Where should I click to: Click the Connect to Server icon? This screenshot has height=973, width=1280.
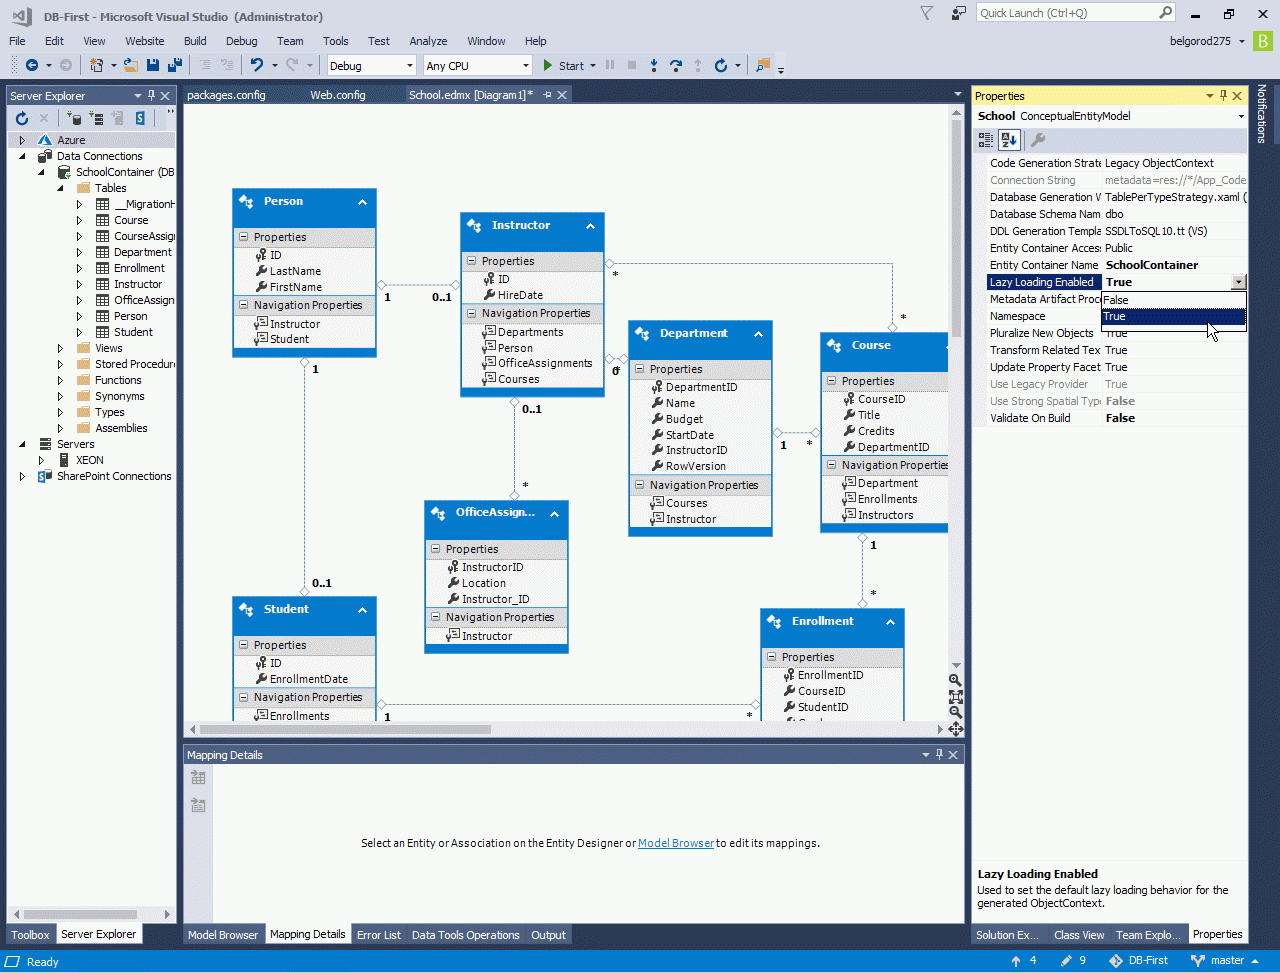97,118
